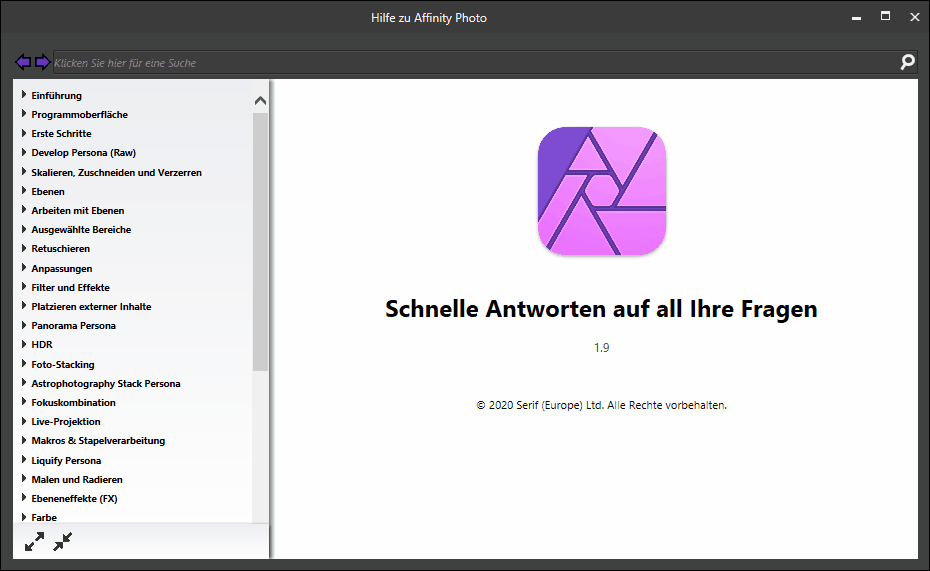Click the magnifier search icon
930x571 pixels.
pos(907,62)
